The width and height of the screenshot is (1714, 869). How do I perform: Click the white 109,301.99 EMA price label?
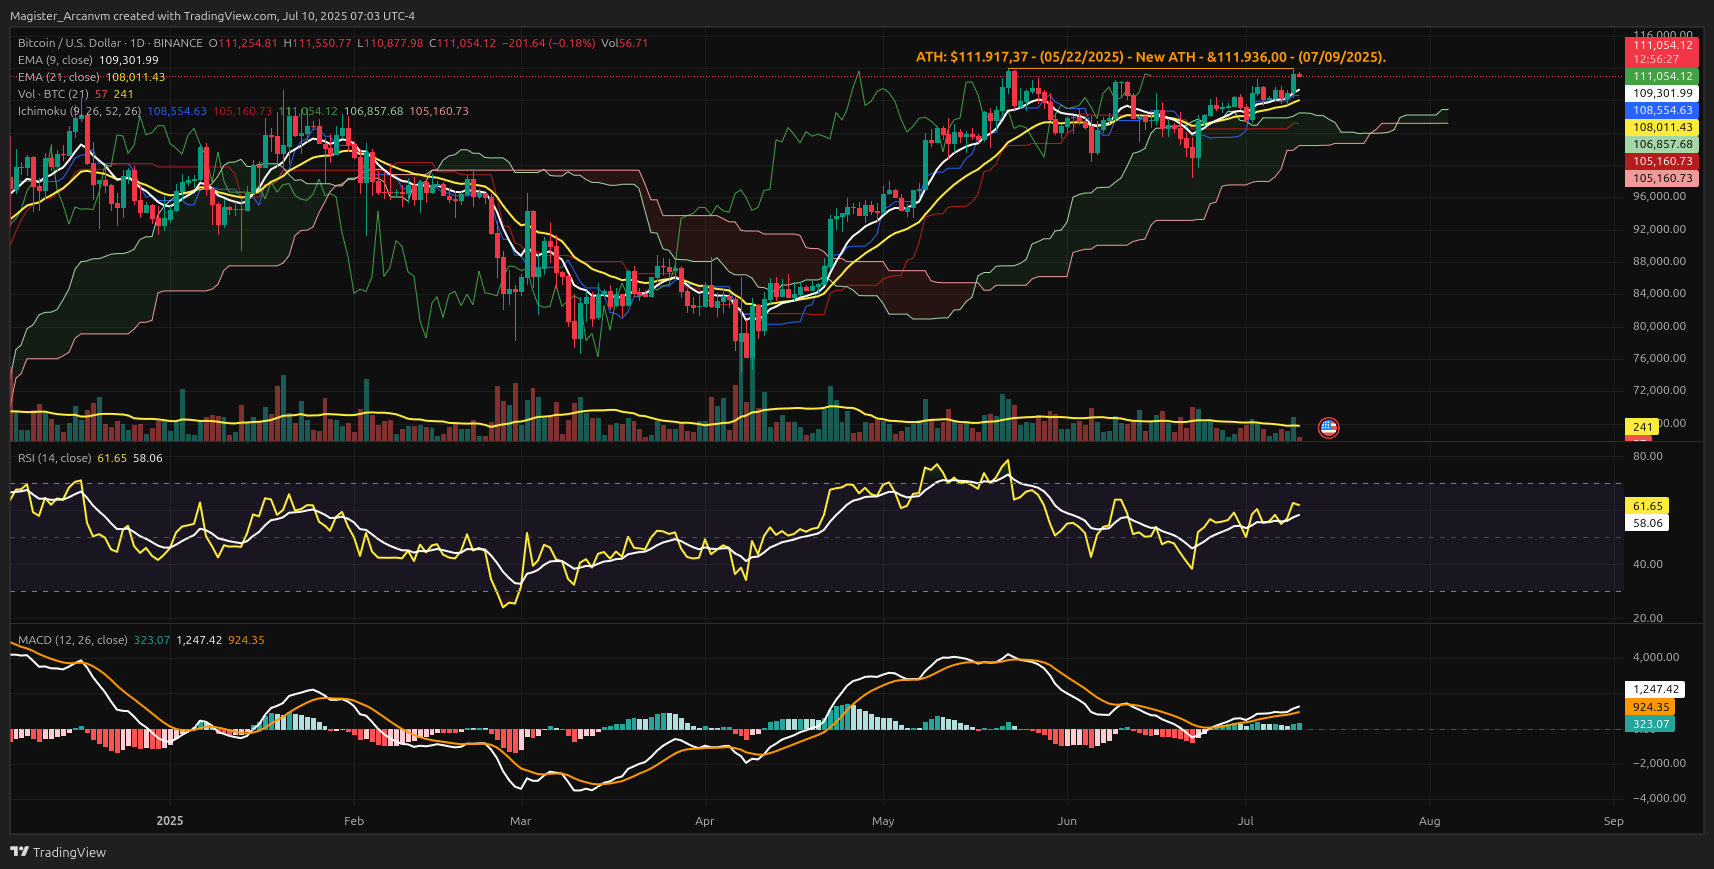[x=1663, y=93]
